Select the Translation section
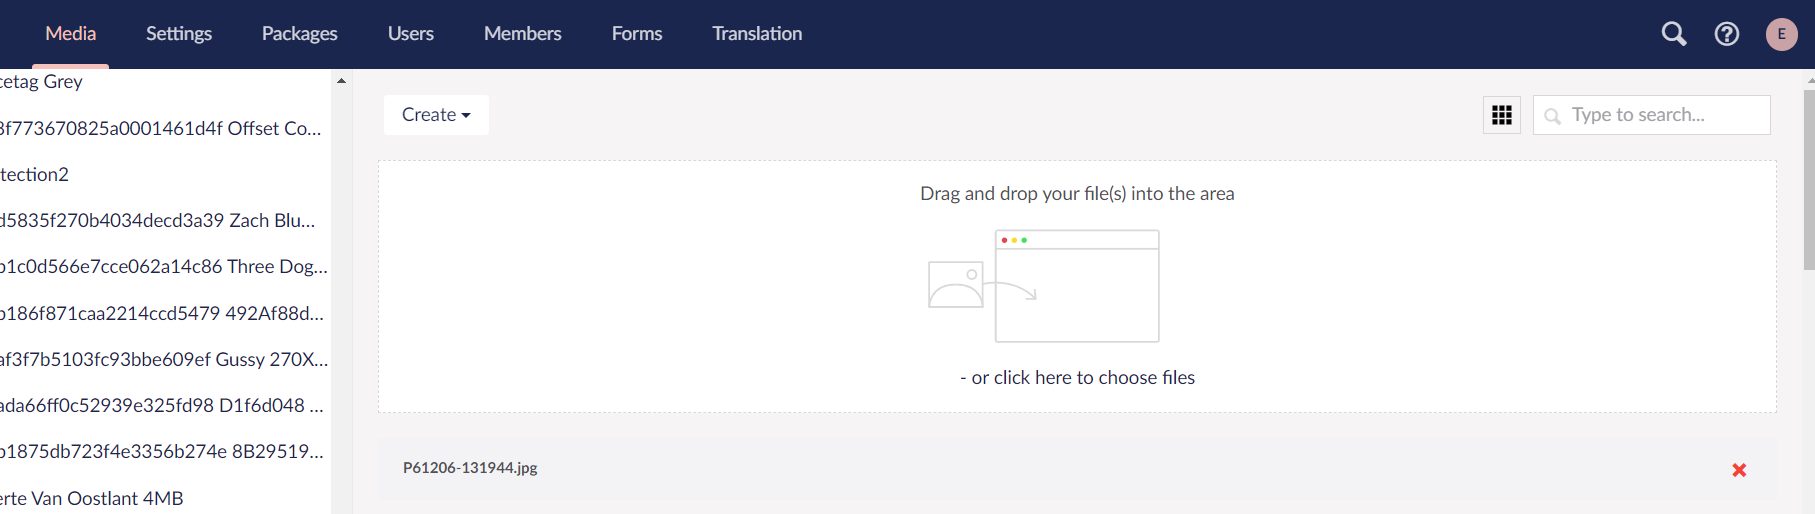Viewport: 1815px width, 514px height. (x=757, y=34)
